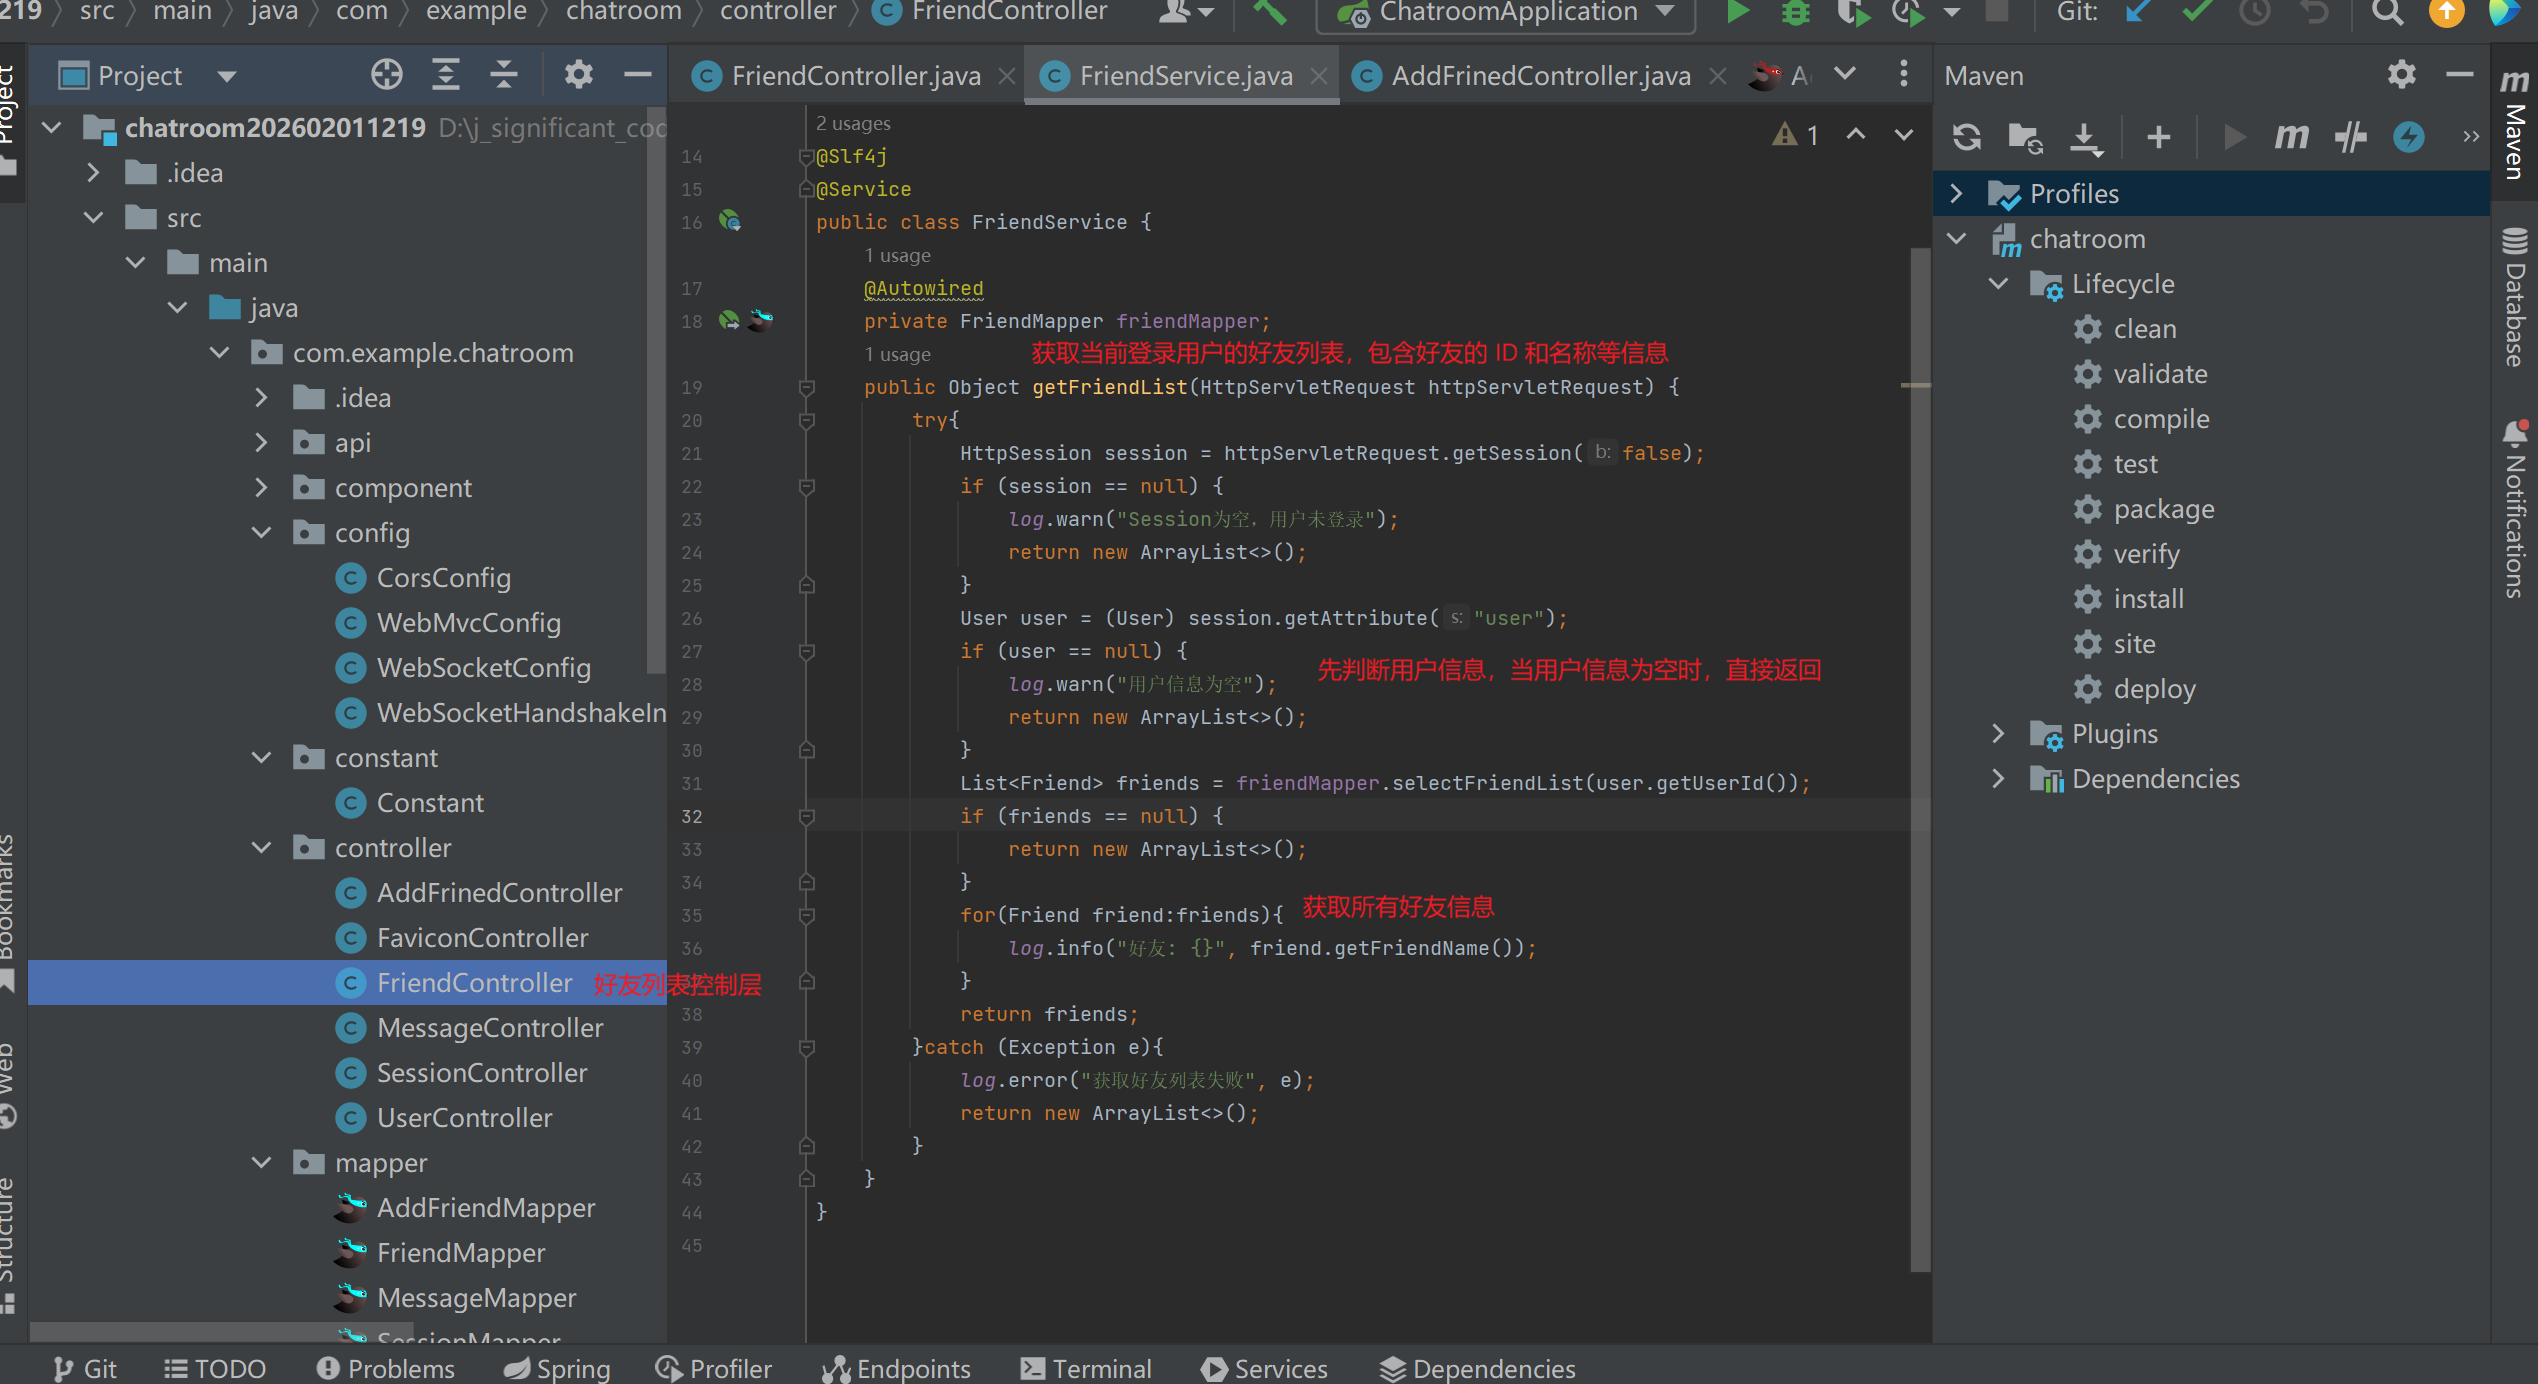Toggle Maven Offline Mode icon
The image size is (2538, 1384).
(x=2350, y=136)
